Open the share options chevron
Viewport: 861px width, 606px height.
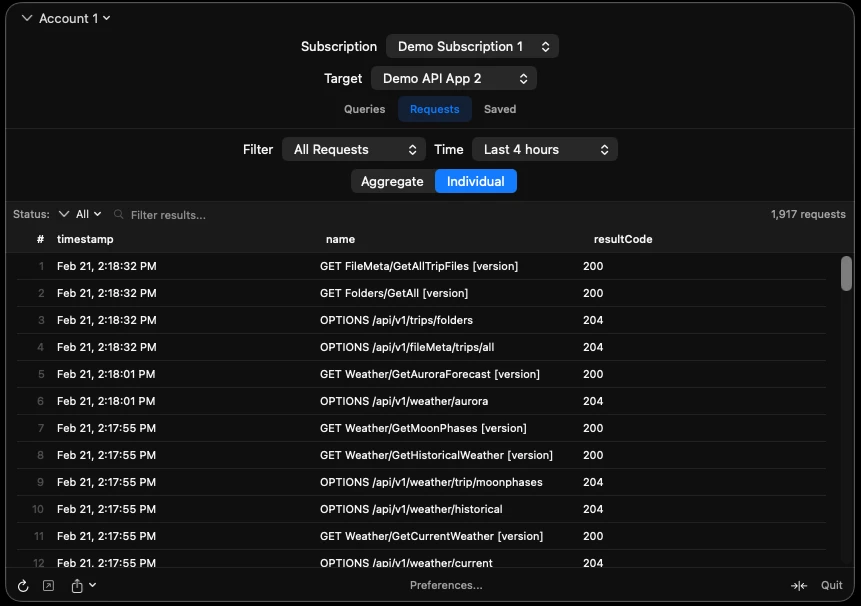[93, 587]
